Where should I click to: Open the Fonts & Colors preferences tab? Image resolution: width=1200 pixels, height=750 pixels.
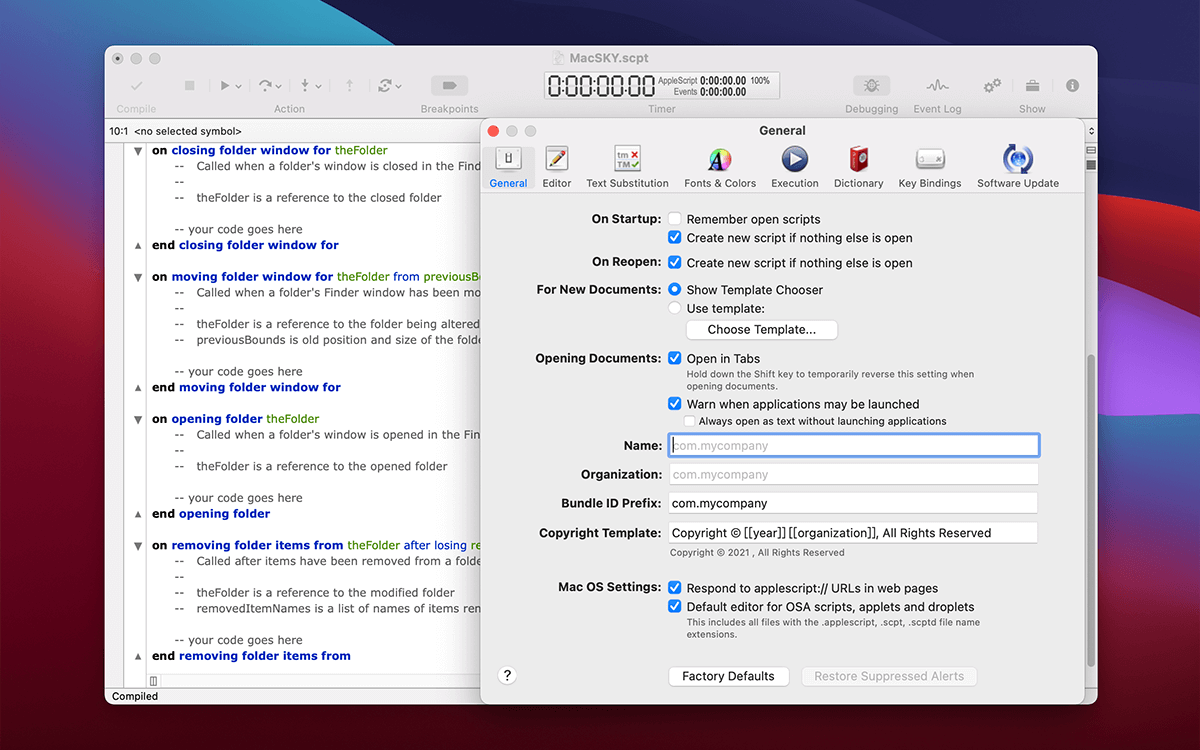coord(720,168)
